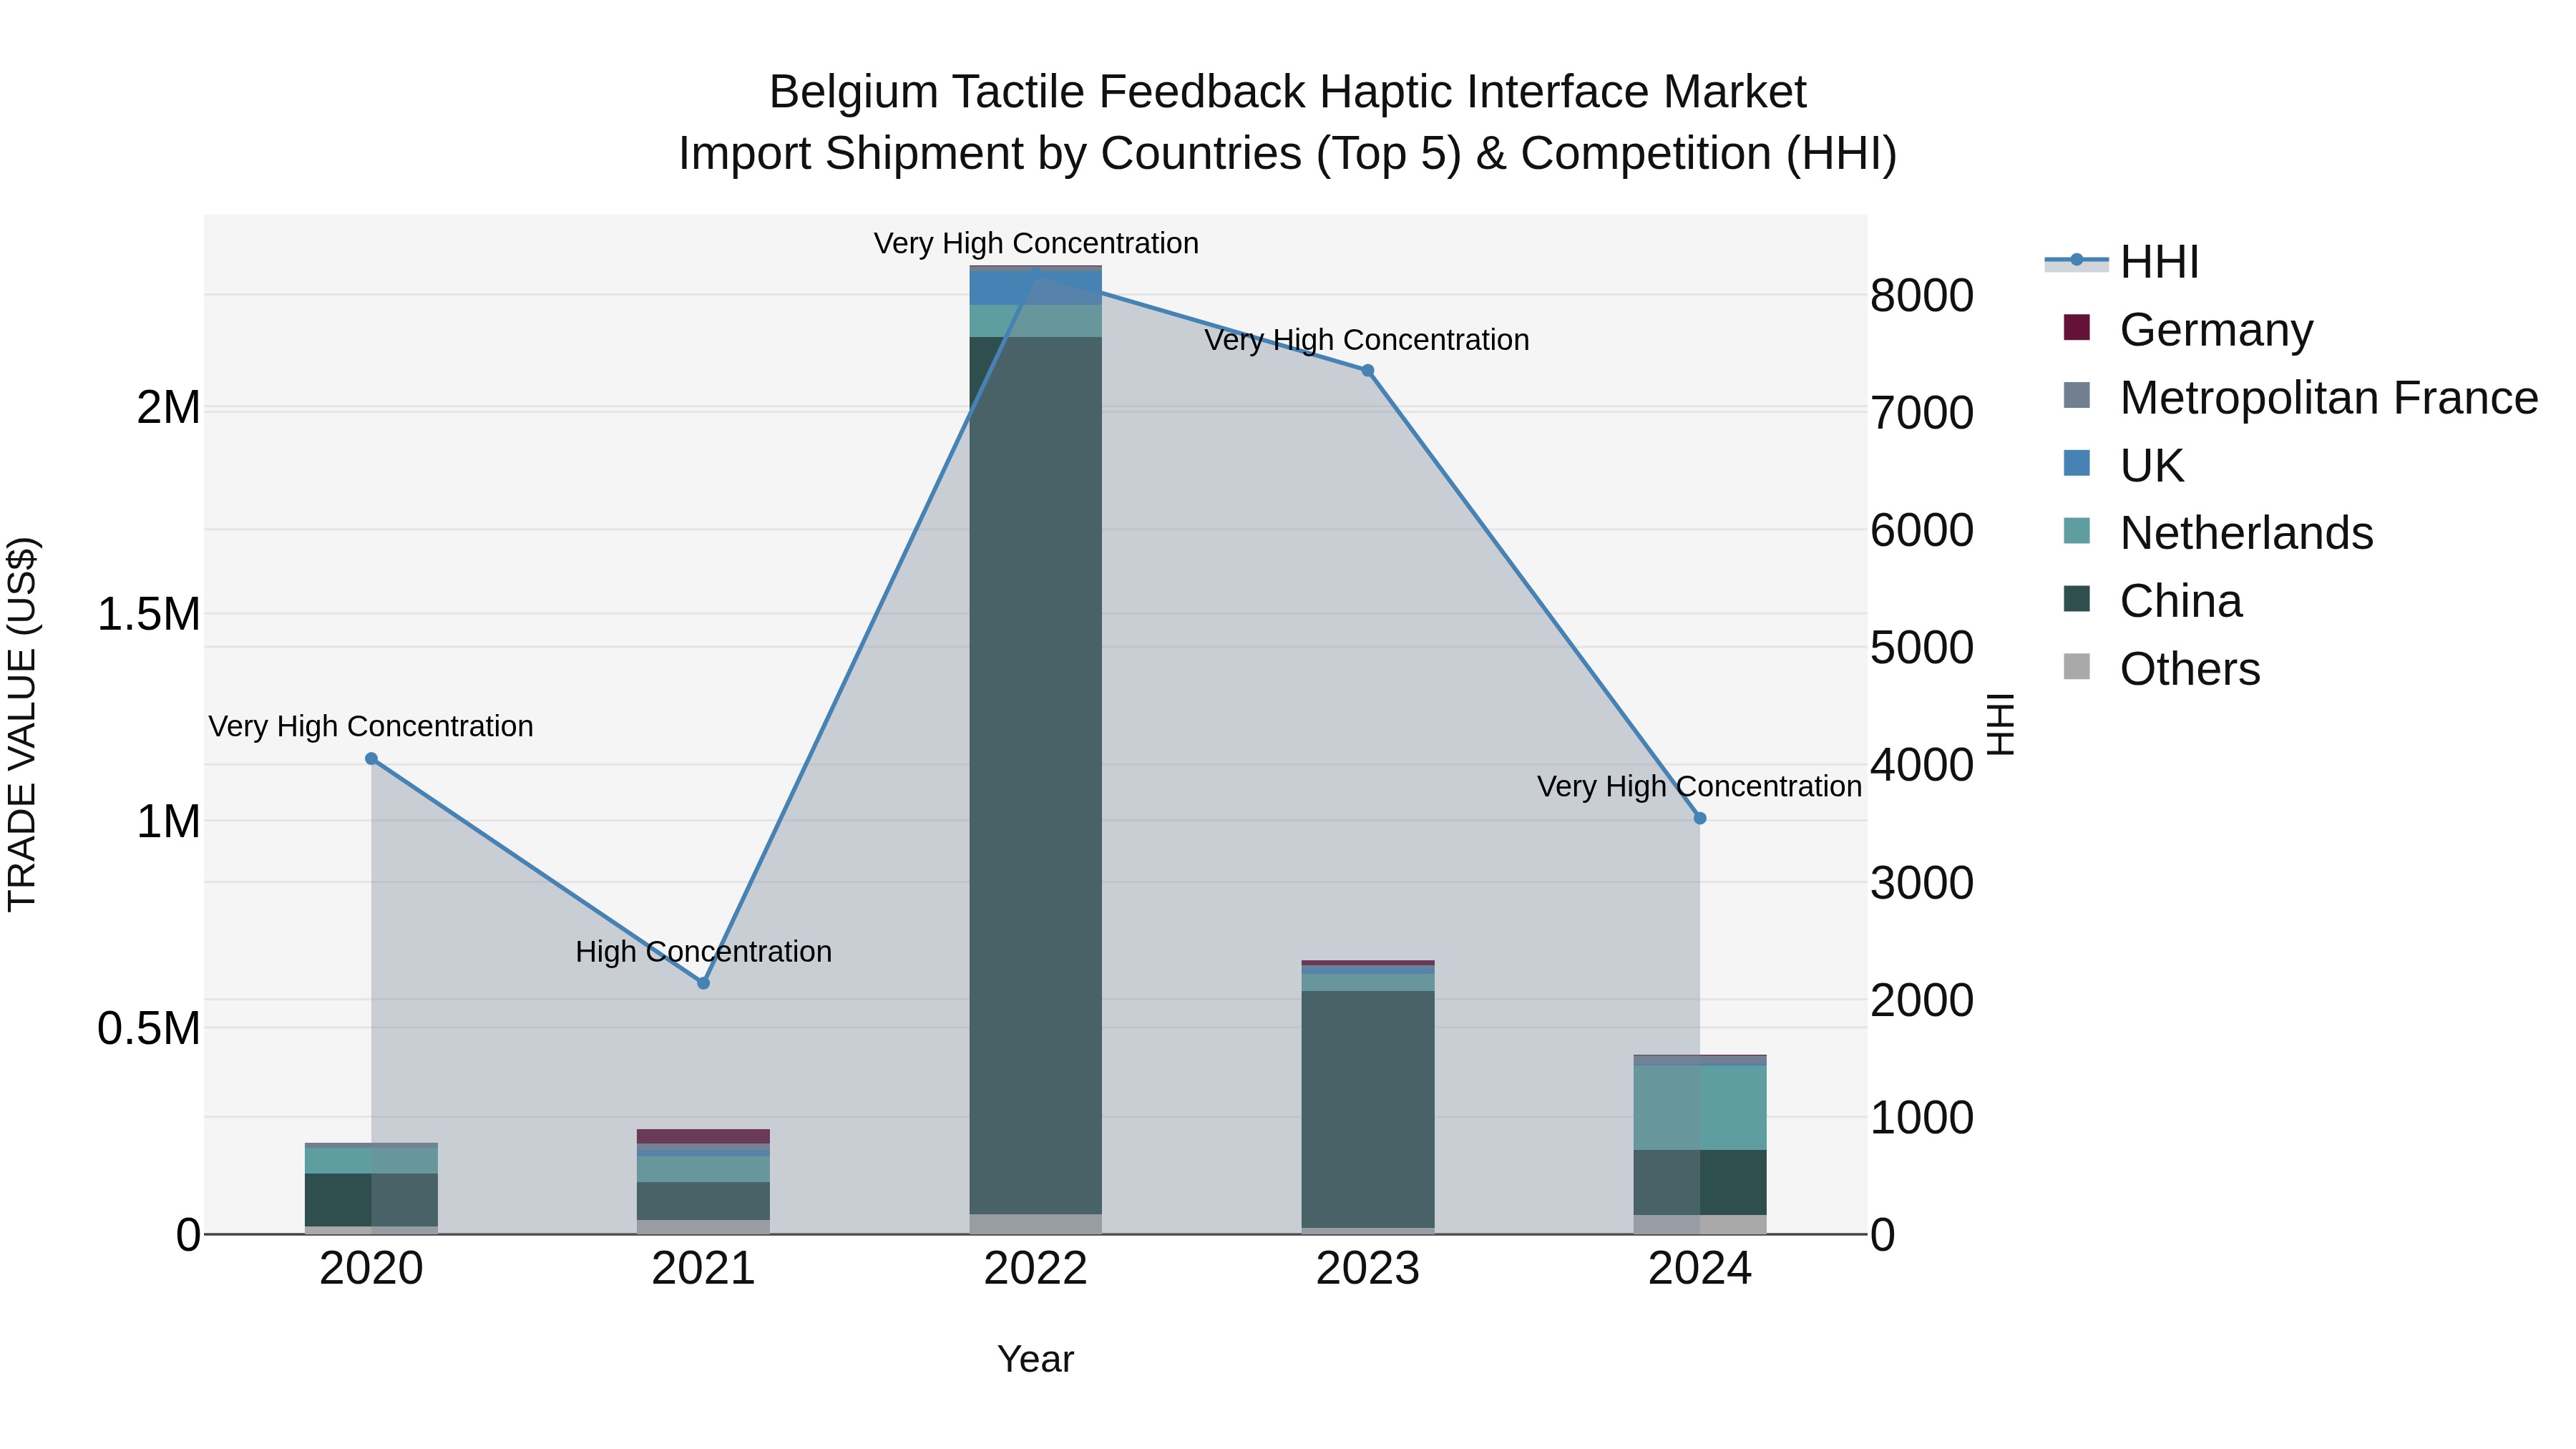Click the 'Year' x-axis title
The image size is (2576, 1449).
[1036, 1360]
